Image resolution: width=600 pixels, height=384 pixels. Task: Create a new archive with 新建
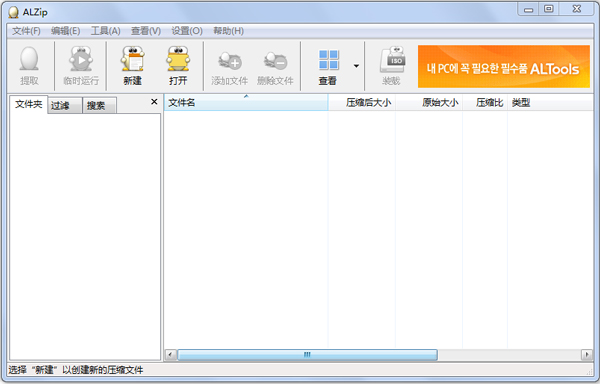(x=132, y=59)
